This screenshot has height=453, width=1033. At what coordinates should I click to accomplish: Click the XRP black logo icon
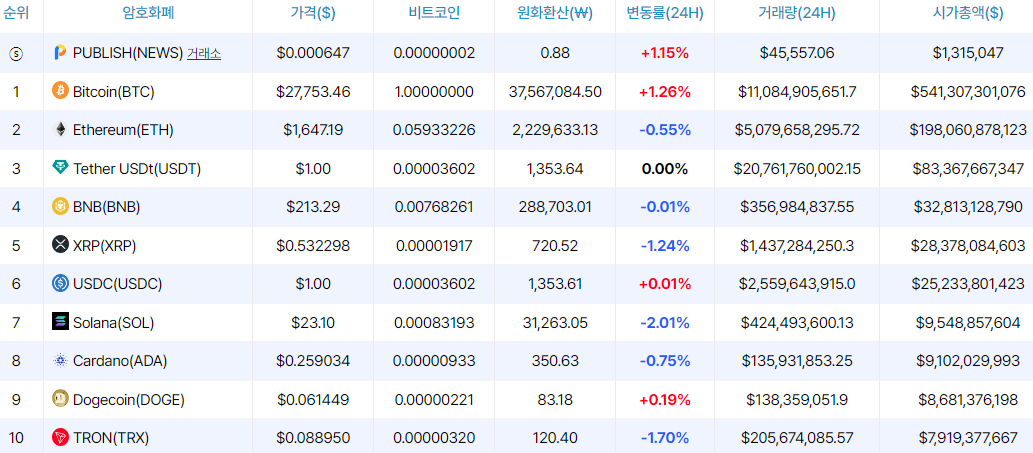point(60,245)
